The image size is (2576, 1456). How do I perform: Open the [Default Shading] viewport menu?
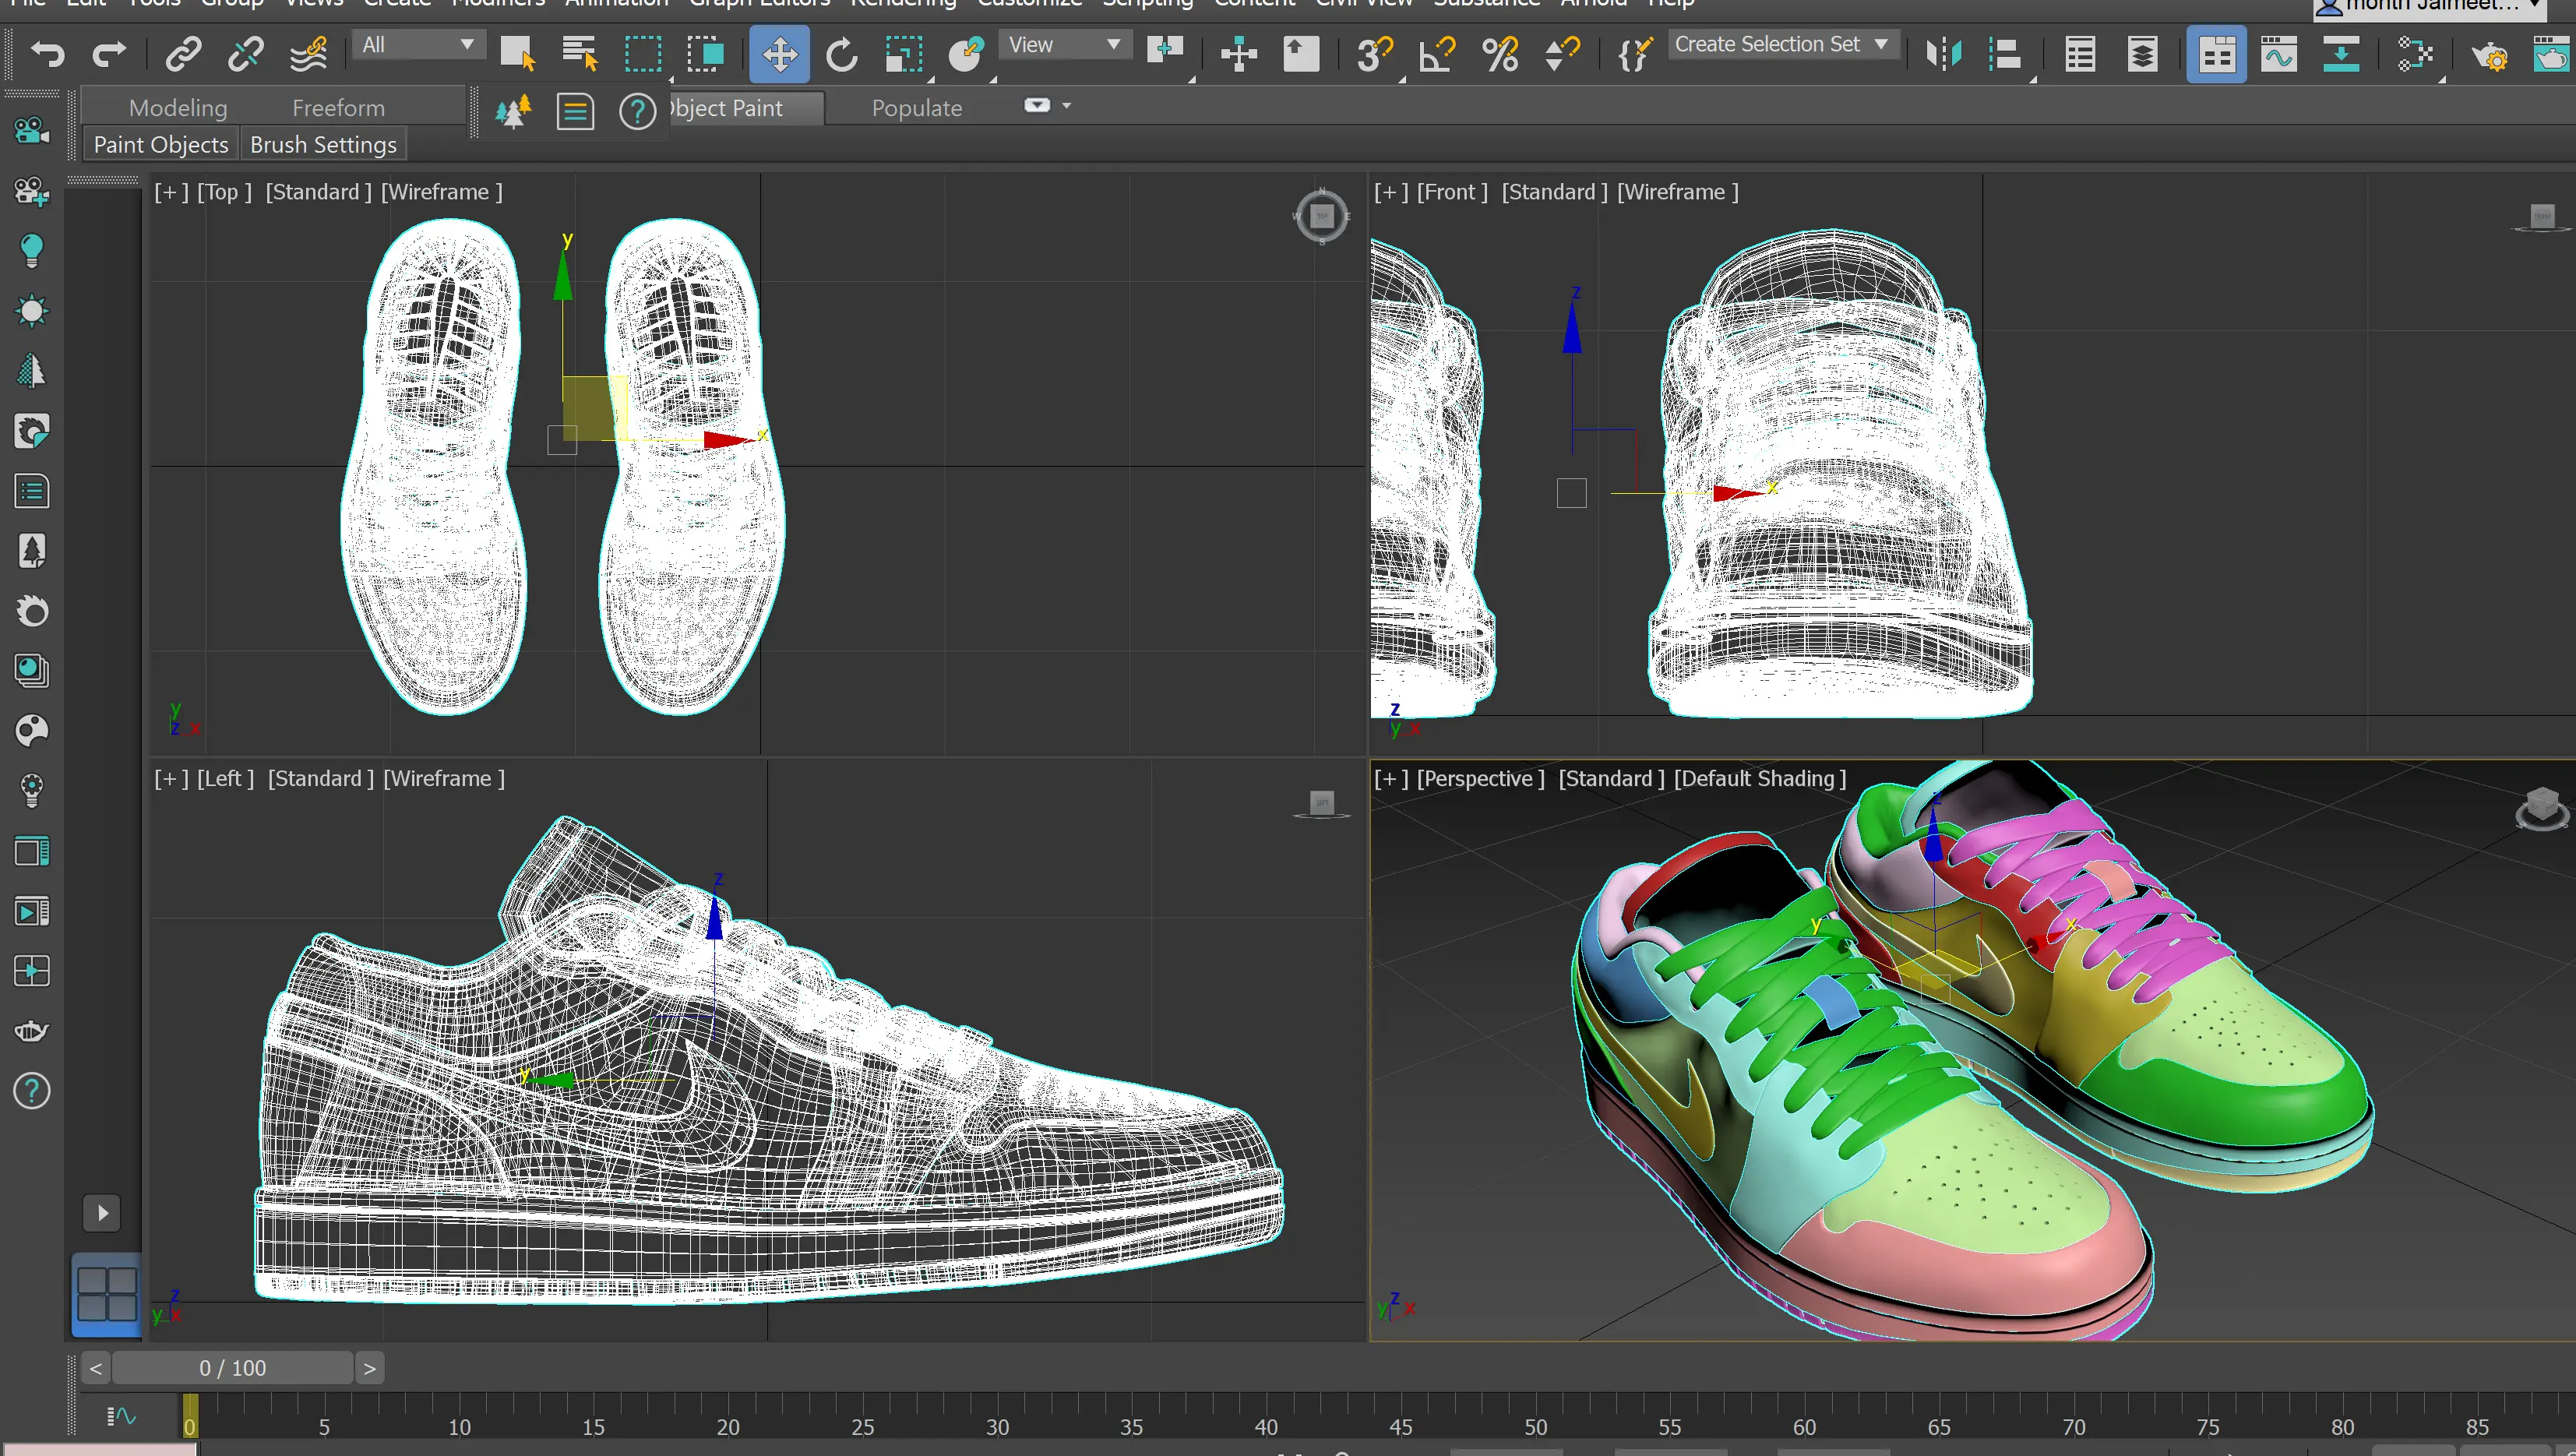pyautogui.click(x=1760, y=778)
